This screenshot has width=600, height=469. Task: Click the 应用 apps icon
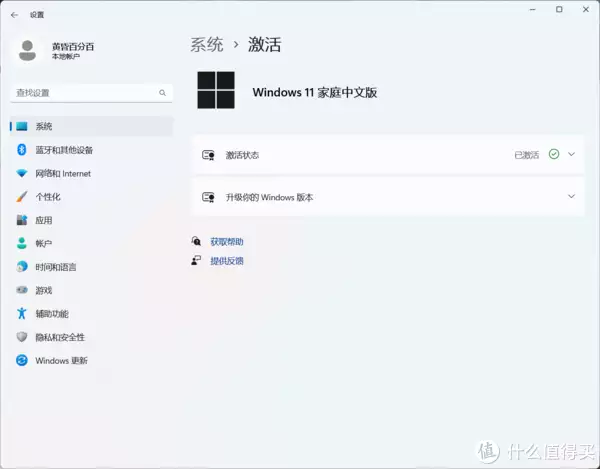22,220
